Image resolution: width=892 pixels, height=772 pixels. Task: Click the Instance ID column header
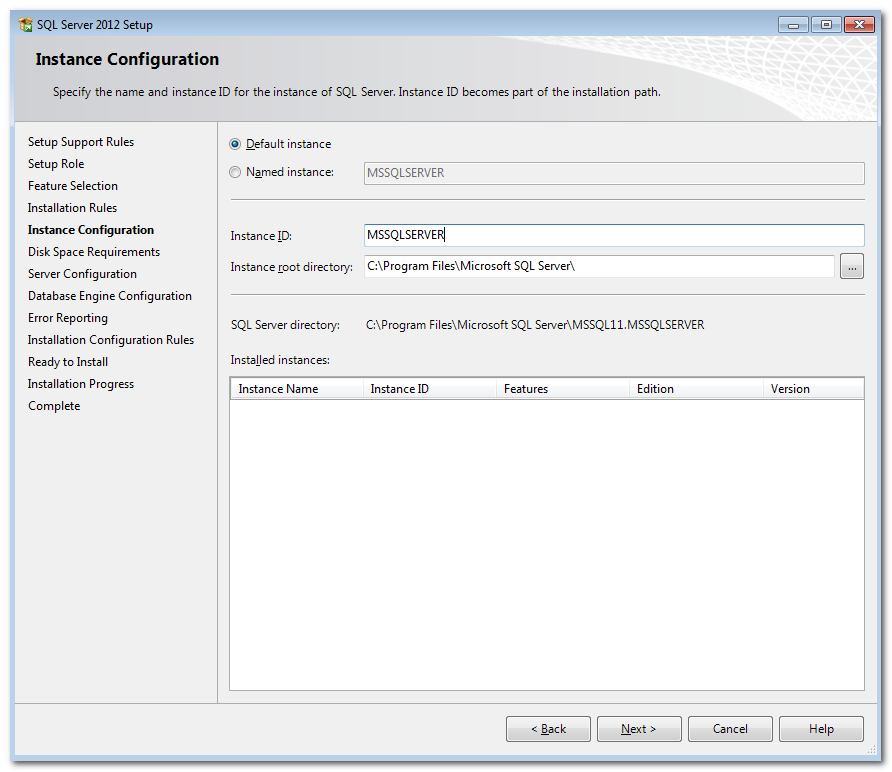click(x=429, y=389)
